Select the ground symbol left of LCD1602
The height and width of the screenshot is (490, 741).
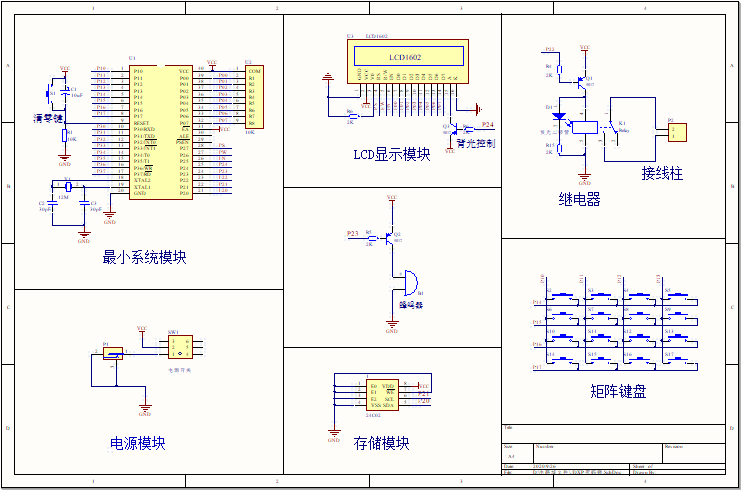[x=327, y=77]
